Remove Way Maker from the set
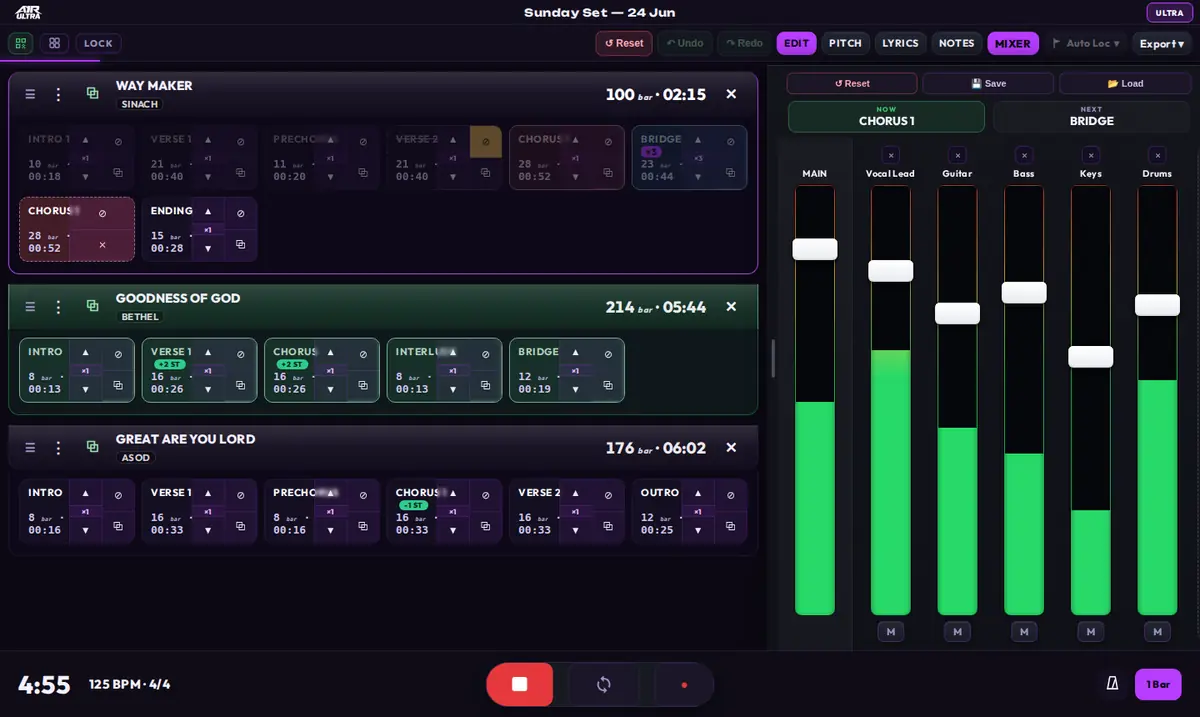Image resolution: width=1200 pixels, height=717 pixels. (731, 94)
